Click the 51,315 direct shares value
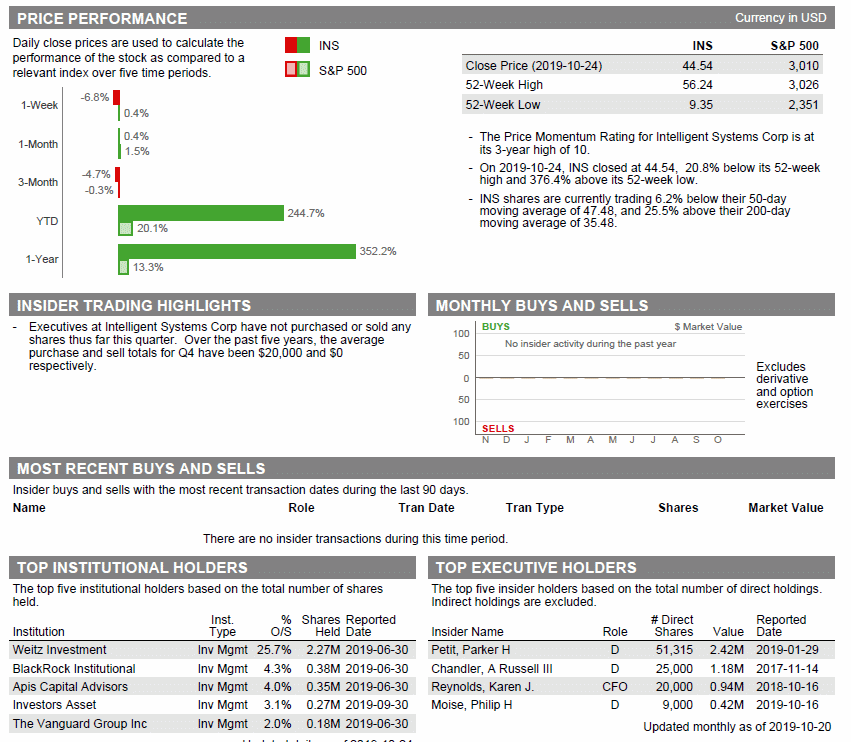This screenshot has height=742, width=851. point(674,650)
